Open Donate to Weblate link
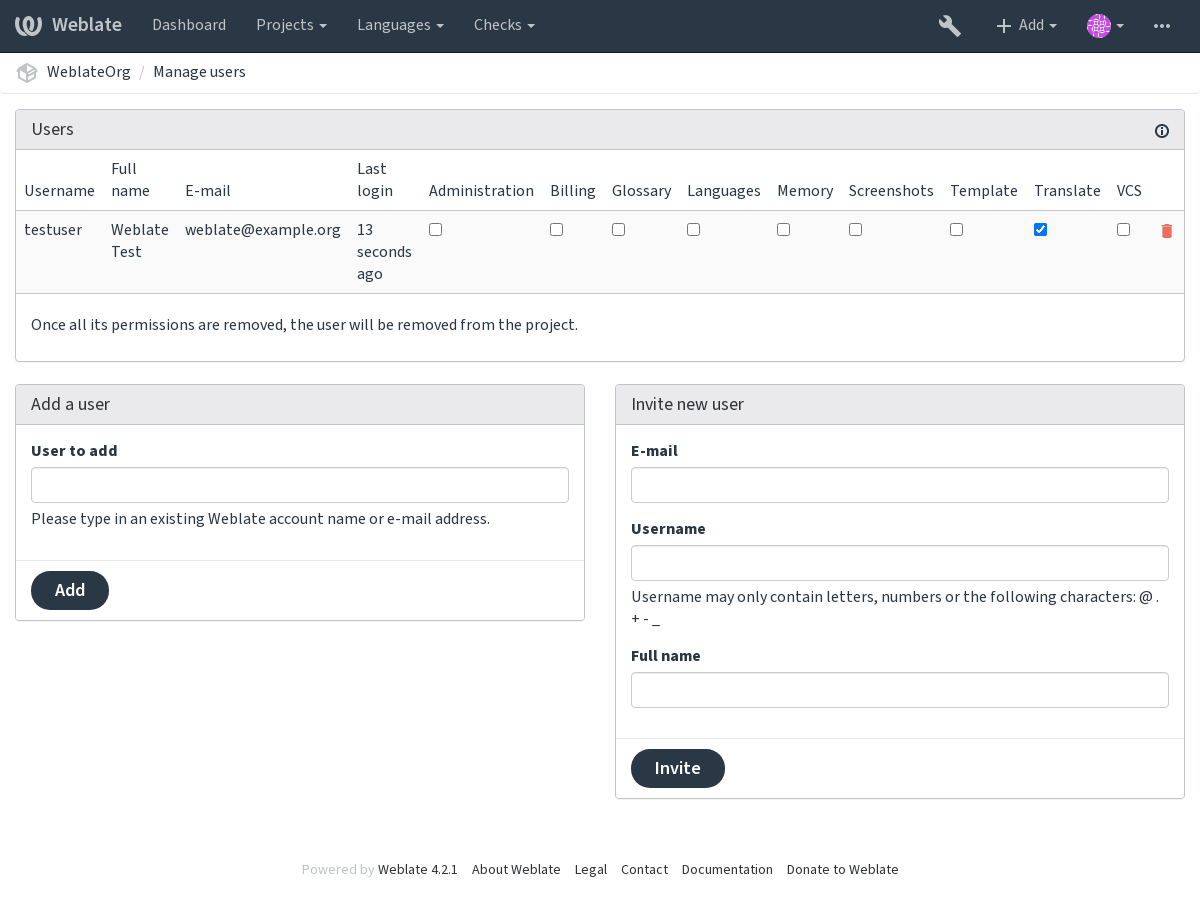Viewport: 1200px width, 903px height. point(842,869)
